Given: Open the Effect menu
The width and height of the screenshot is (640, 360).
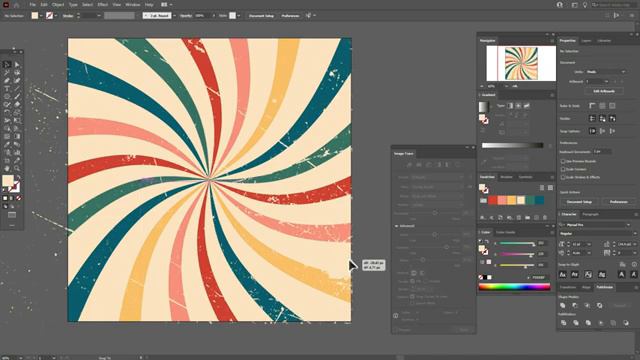Looking at the screenshot, I should [x=102, y=5].
